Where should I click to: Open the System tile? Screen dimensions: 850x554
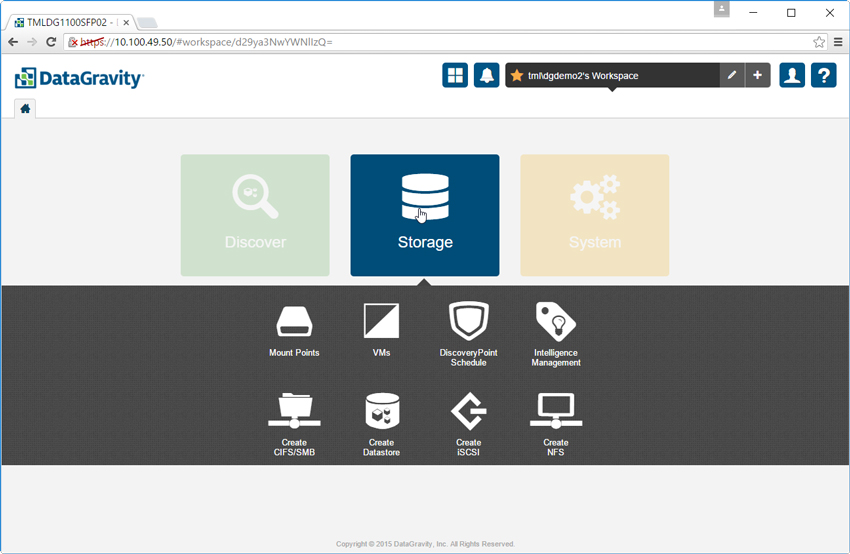[595, 215]
